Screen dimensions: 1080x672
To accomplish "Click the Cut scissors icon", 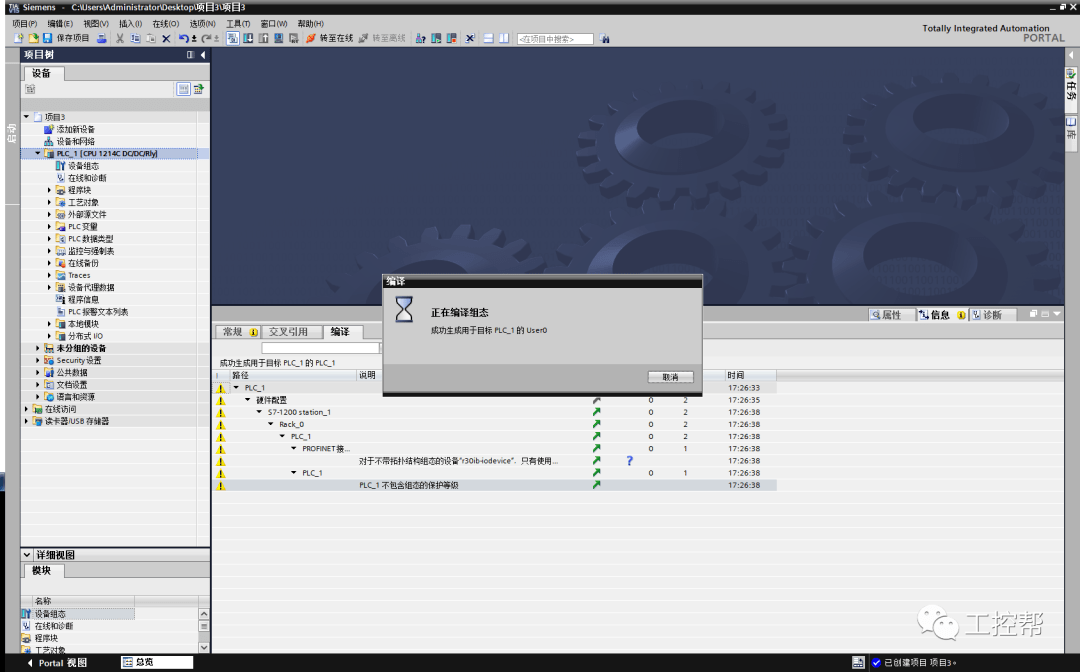I will pos(120,39).
